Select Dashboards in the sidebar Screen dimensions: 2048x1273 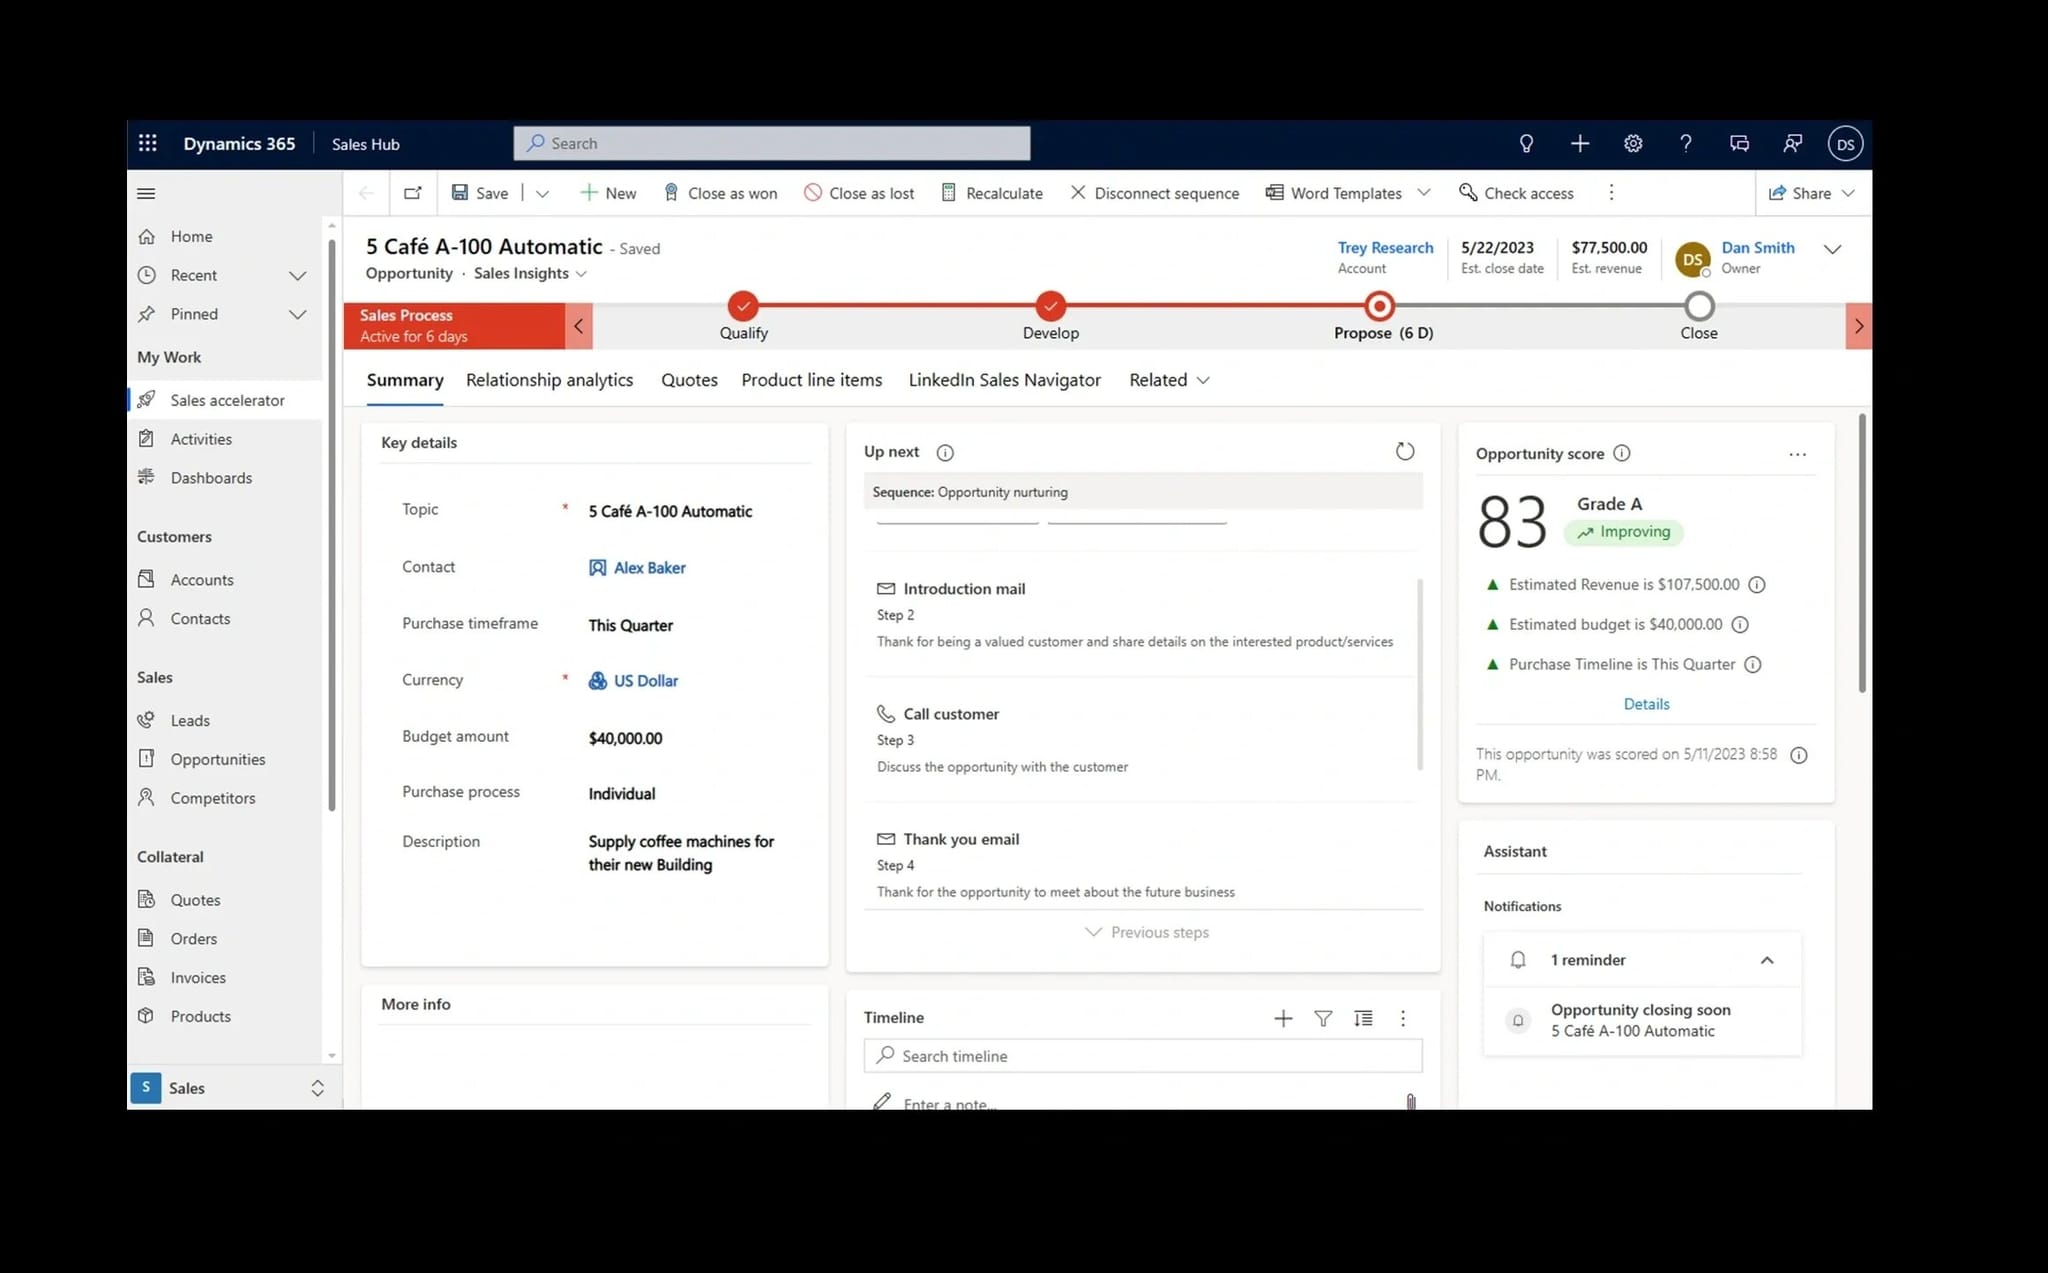pyautogui.click(x=210, y=477)
